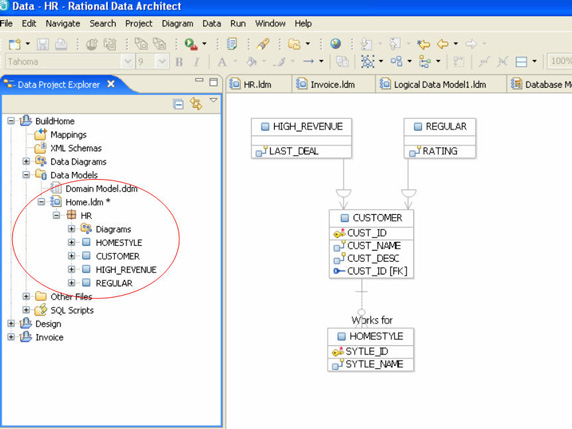Click the last edit location arrow icon
This screenshot has width=572, height=429.
(x=423, y=44)
